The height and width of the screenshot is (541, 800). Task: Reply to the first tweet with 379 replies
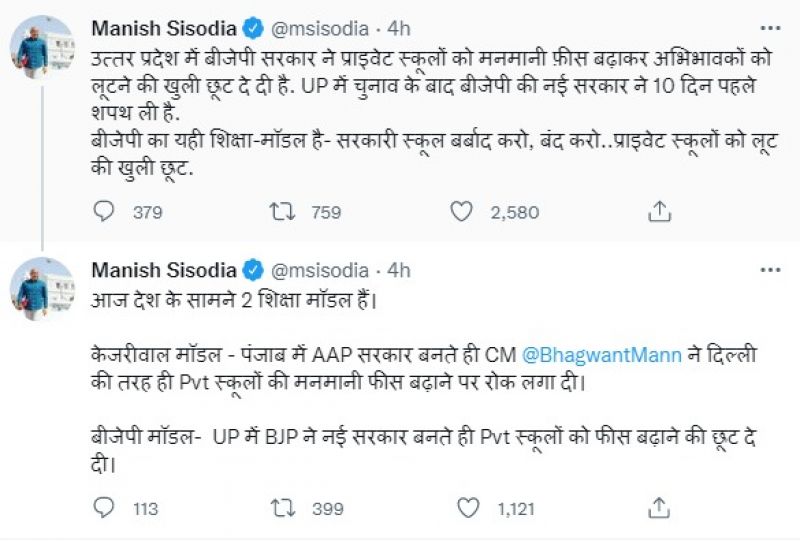pyautogui.click(x=104, y=212)
